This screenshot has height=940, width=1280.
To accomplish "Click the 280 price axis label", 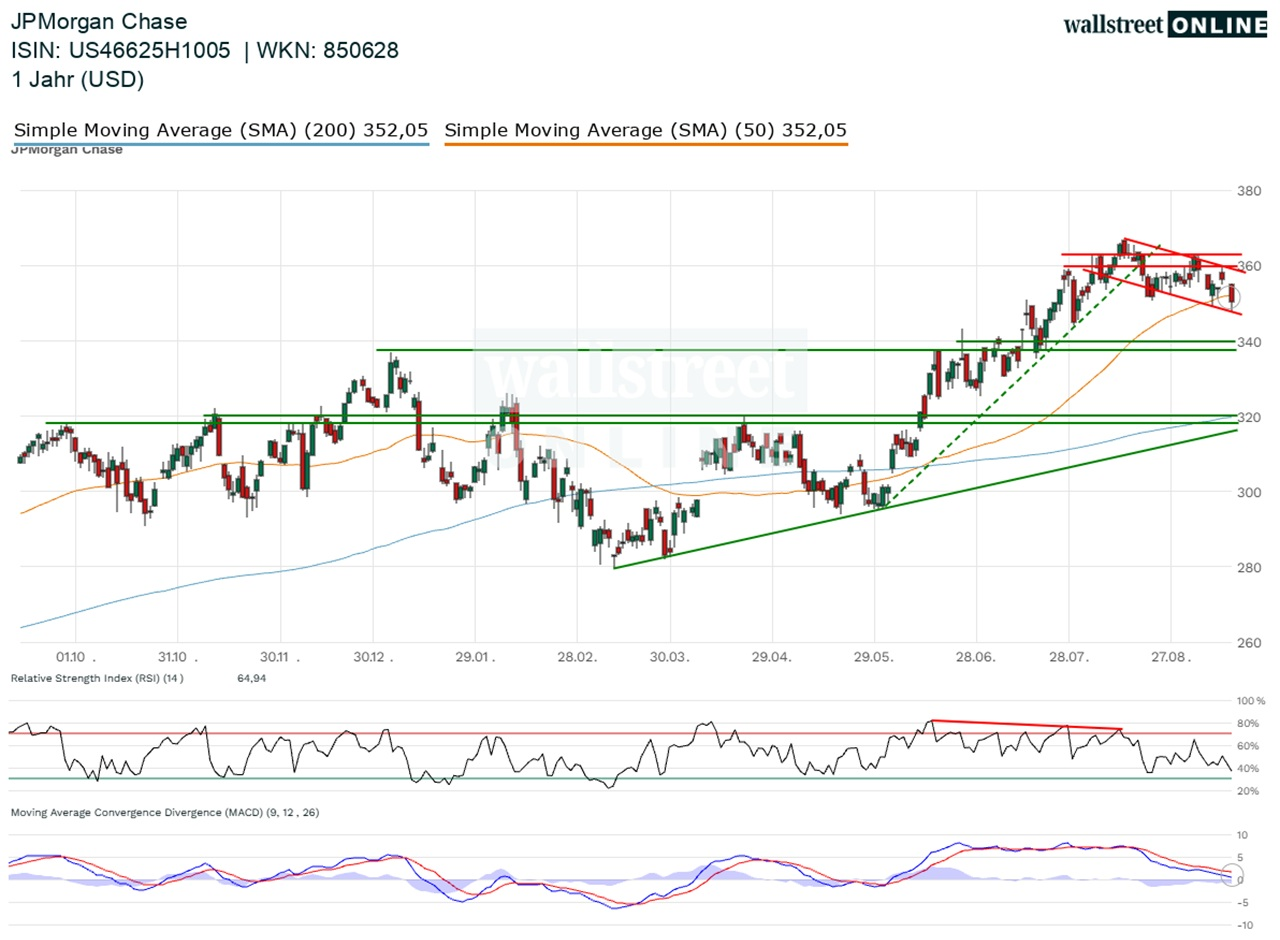I will (x=1251, y=567).
